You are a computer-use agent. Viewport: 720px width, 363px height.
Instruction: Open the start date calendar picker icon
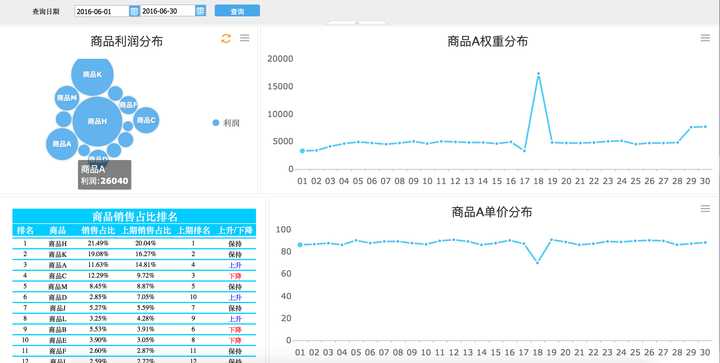point(134,11)
